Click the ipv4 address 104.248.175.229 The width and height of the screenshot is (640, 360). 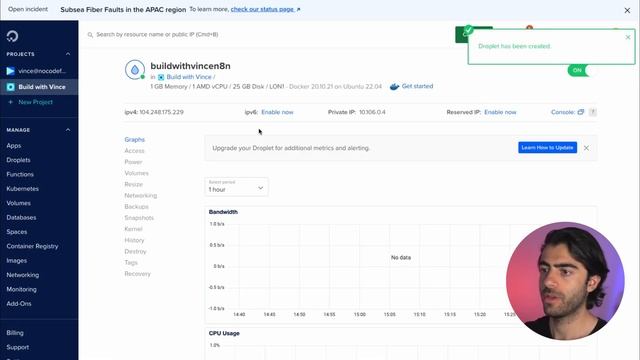point(161,112)
